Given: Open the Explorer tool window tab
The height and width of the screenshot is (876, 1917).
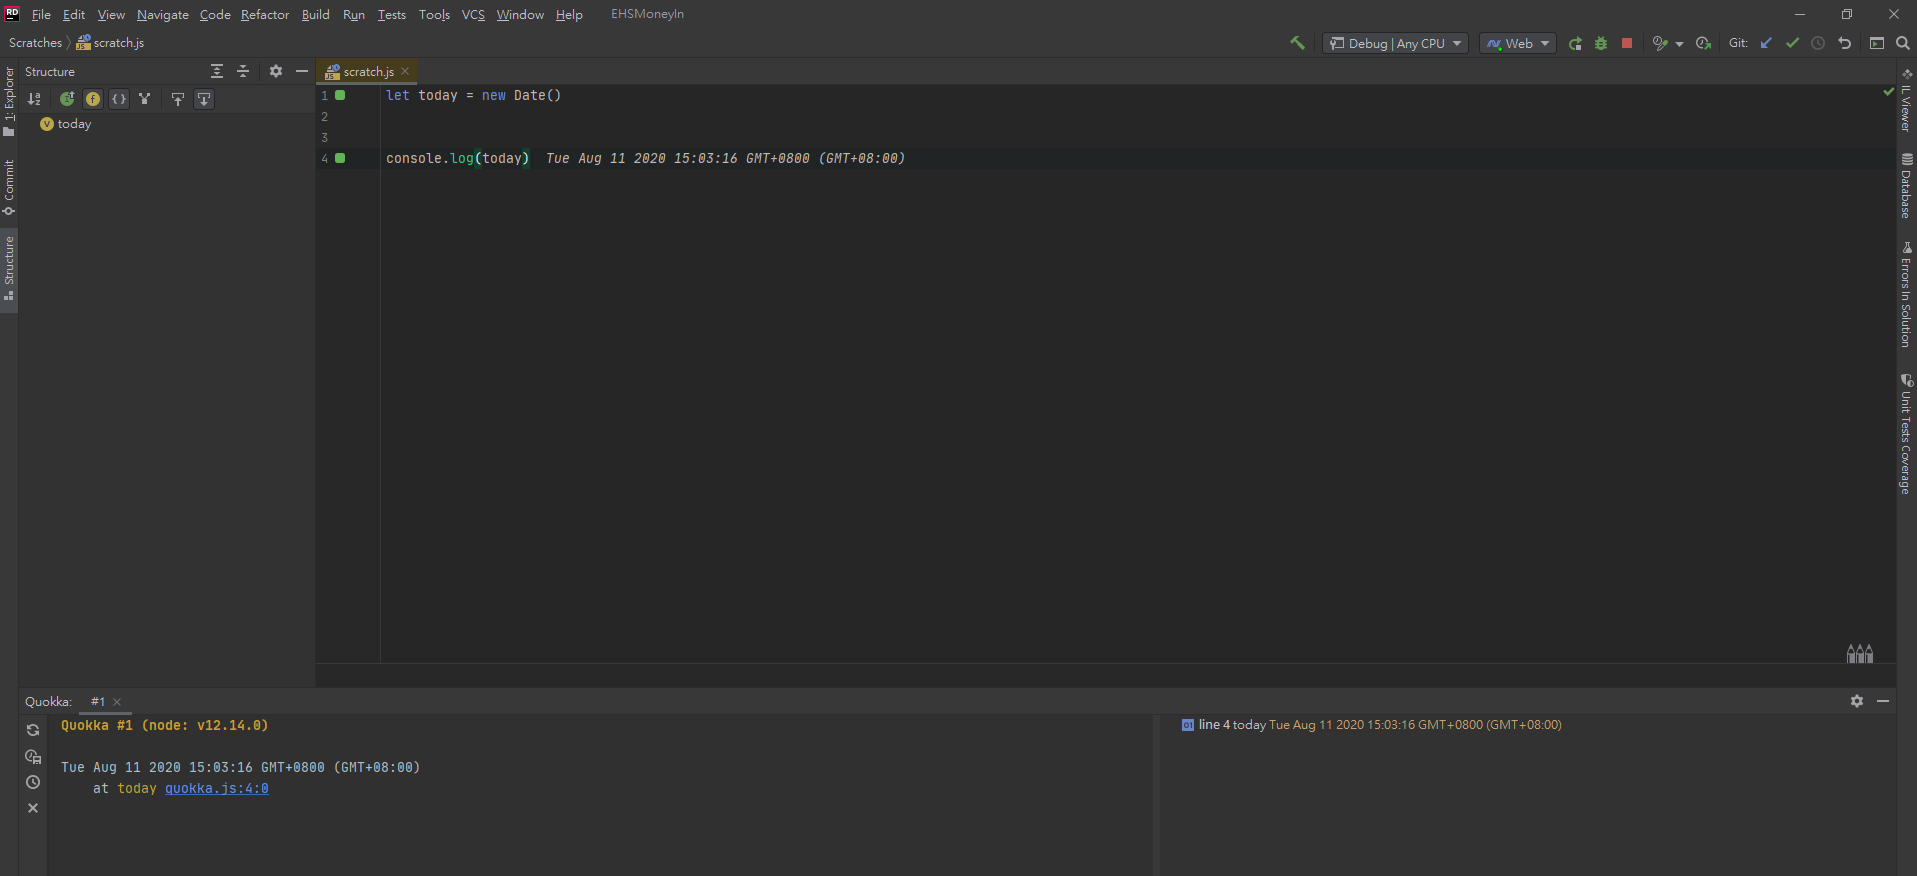Looking at the screenshot, I should click(9, 101).
